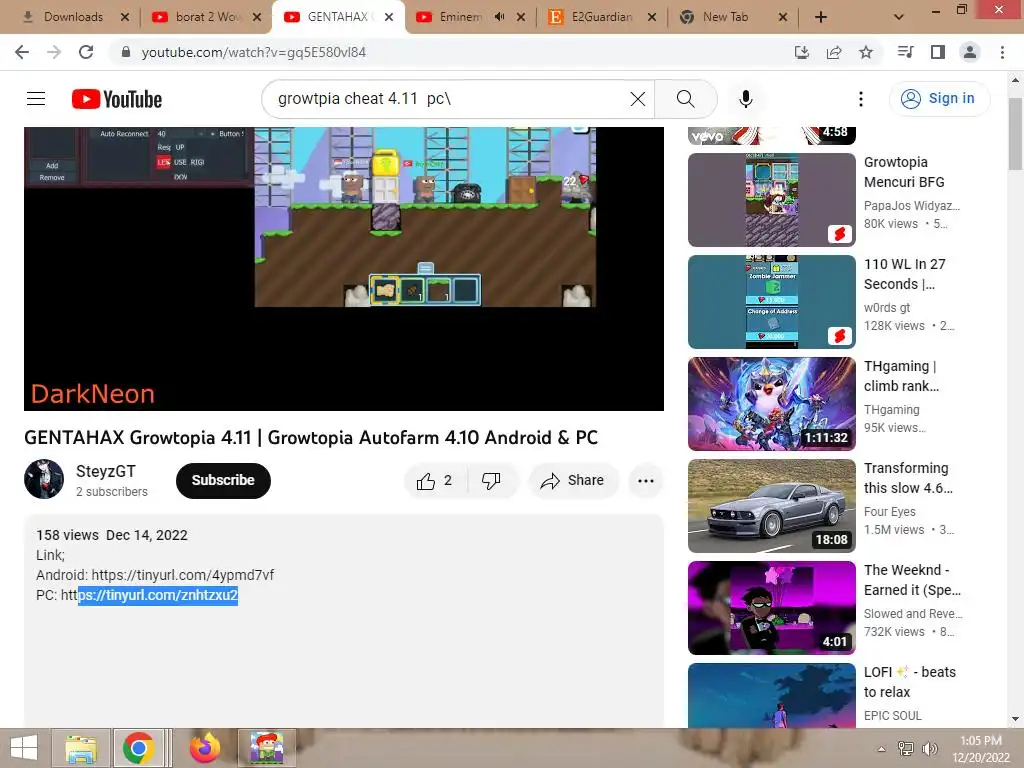Open more actions ellipsis under video
Screen dimensions: 1024x768
(x=646, y=481)
